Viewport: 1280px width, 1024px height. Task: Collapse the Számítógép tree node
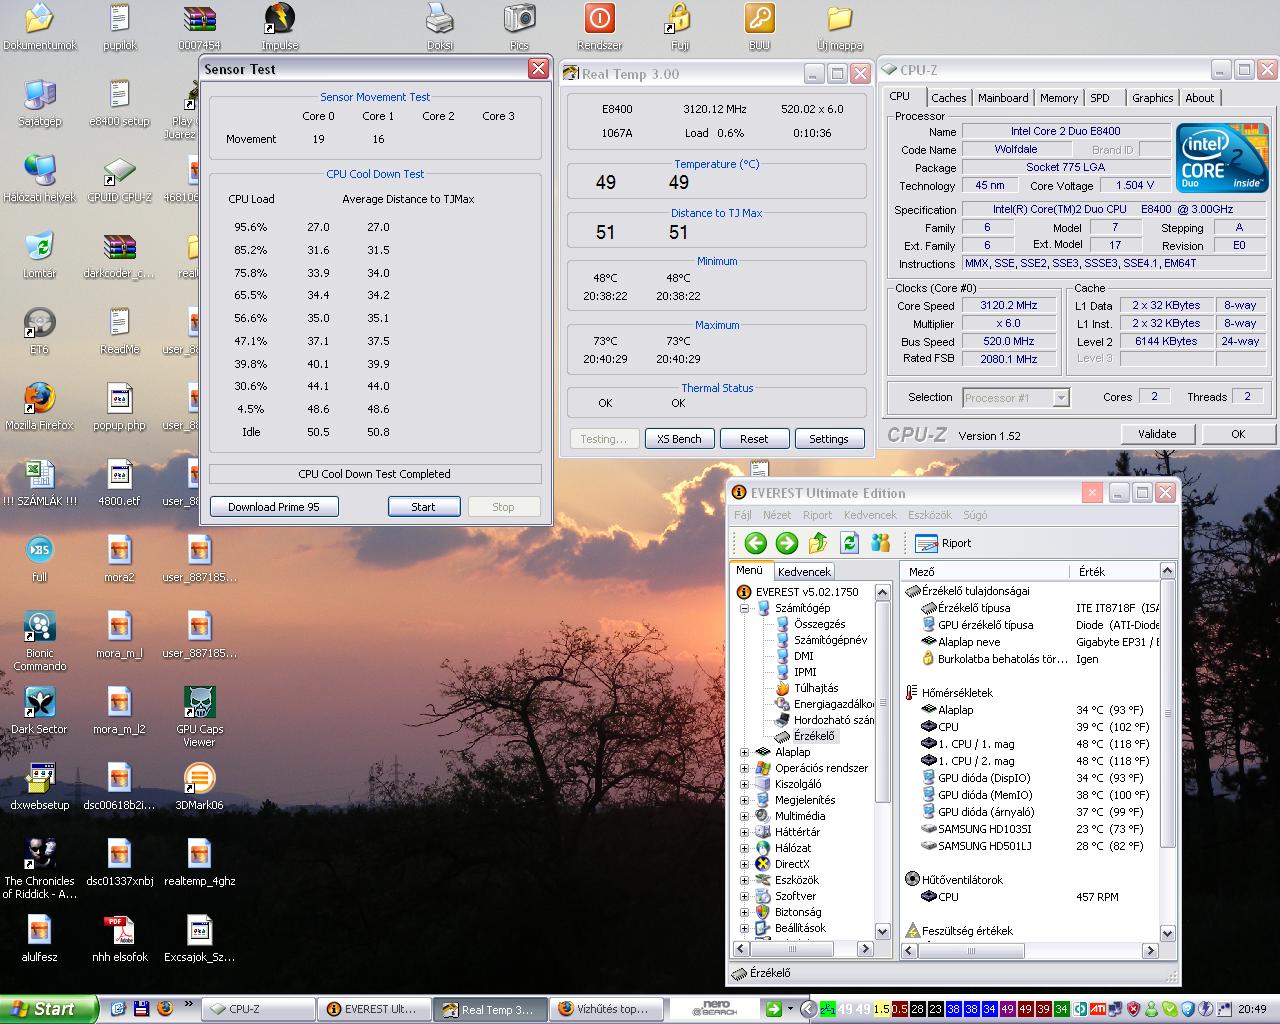[x=745, y=608]
